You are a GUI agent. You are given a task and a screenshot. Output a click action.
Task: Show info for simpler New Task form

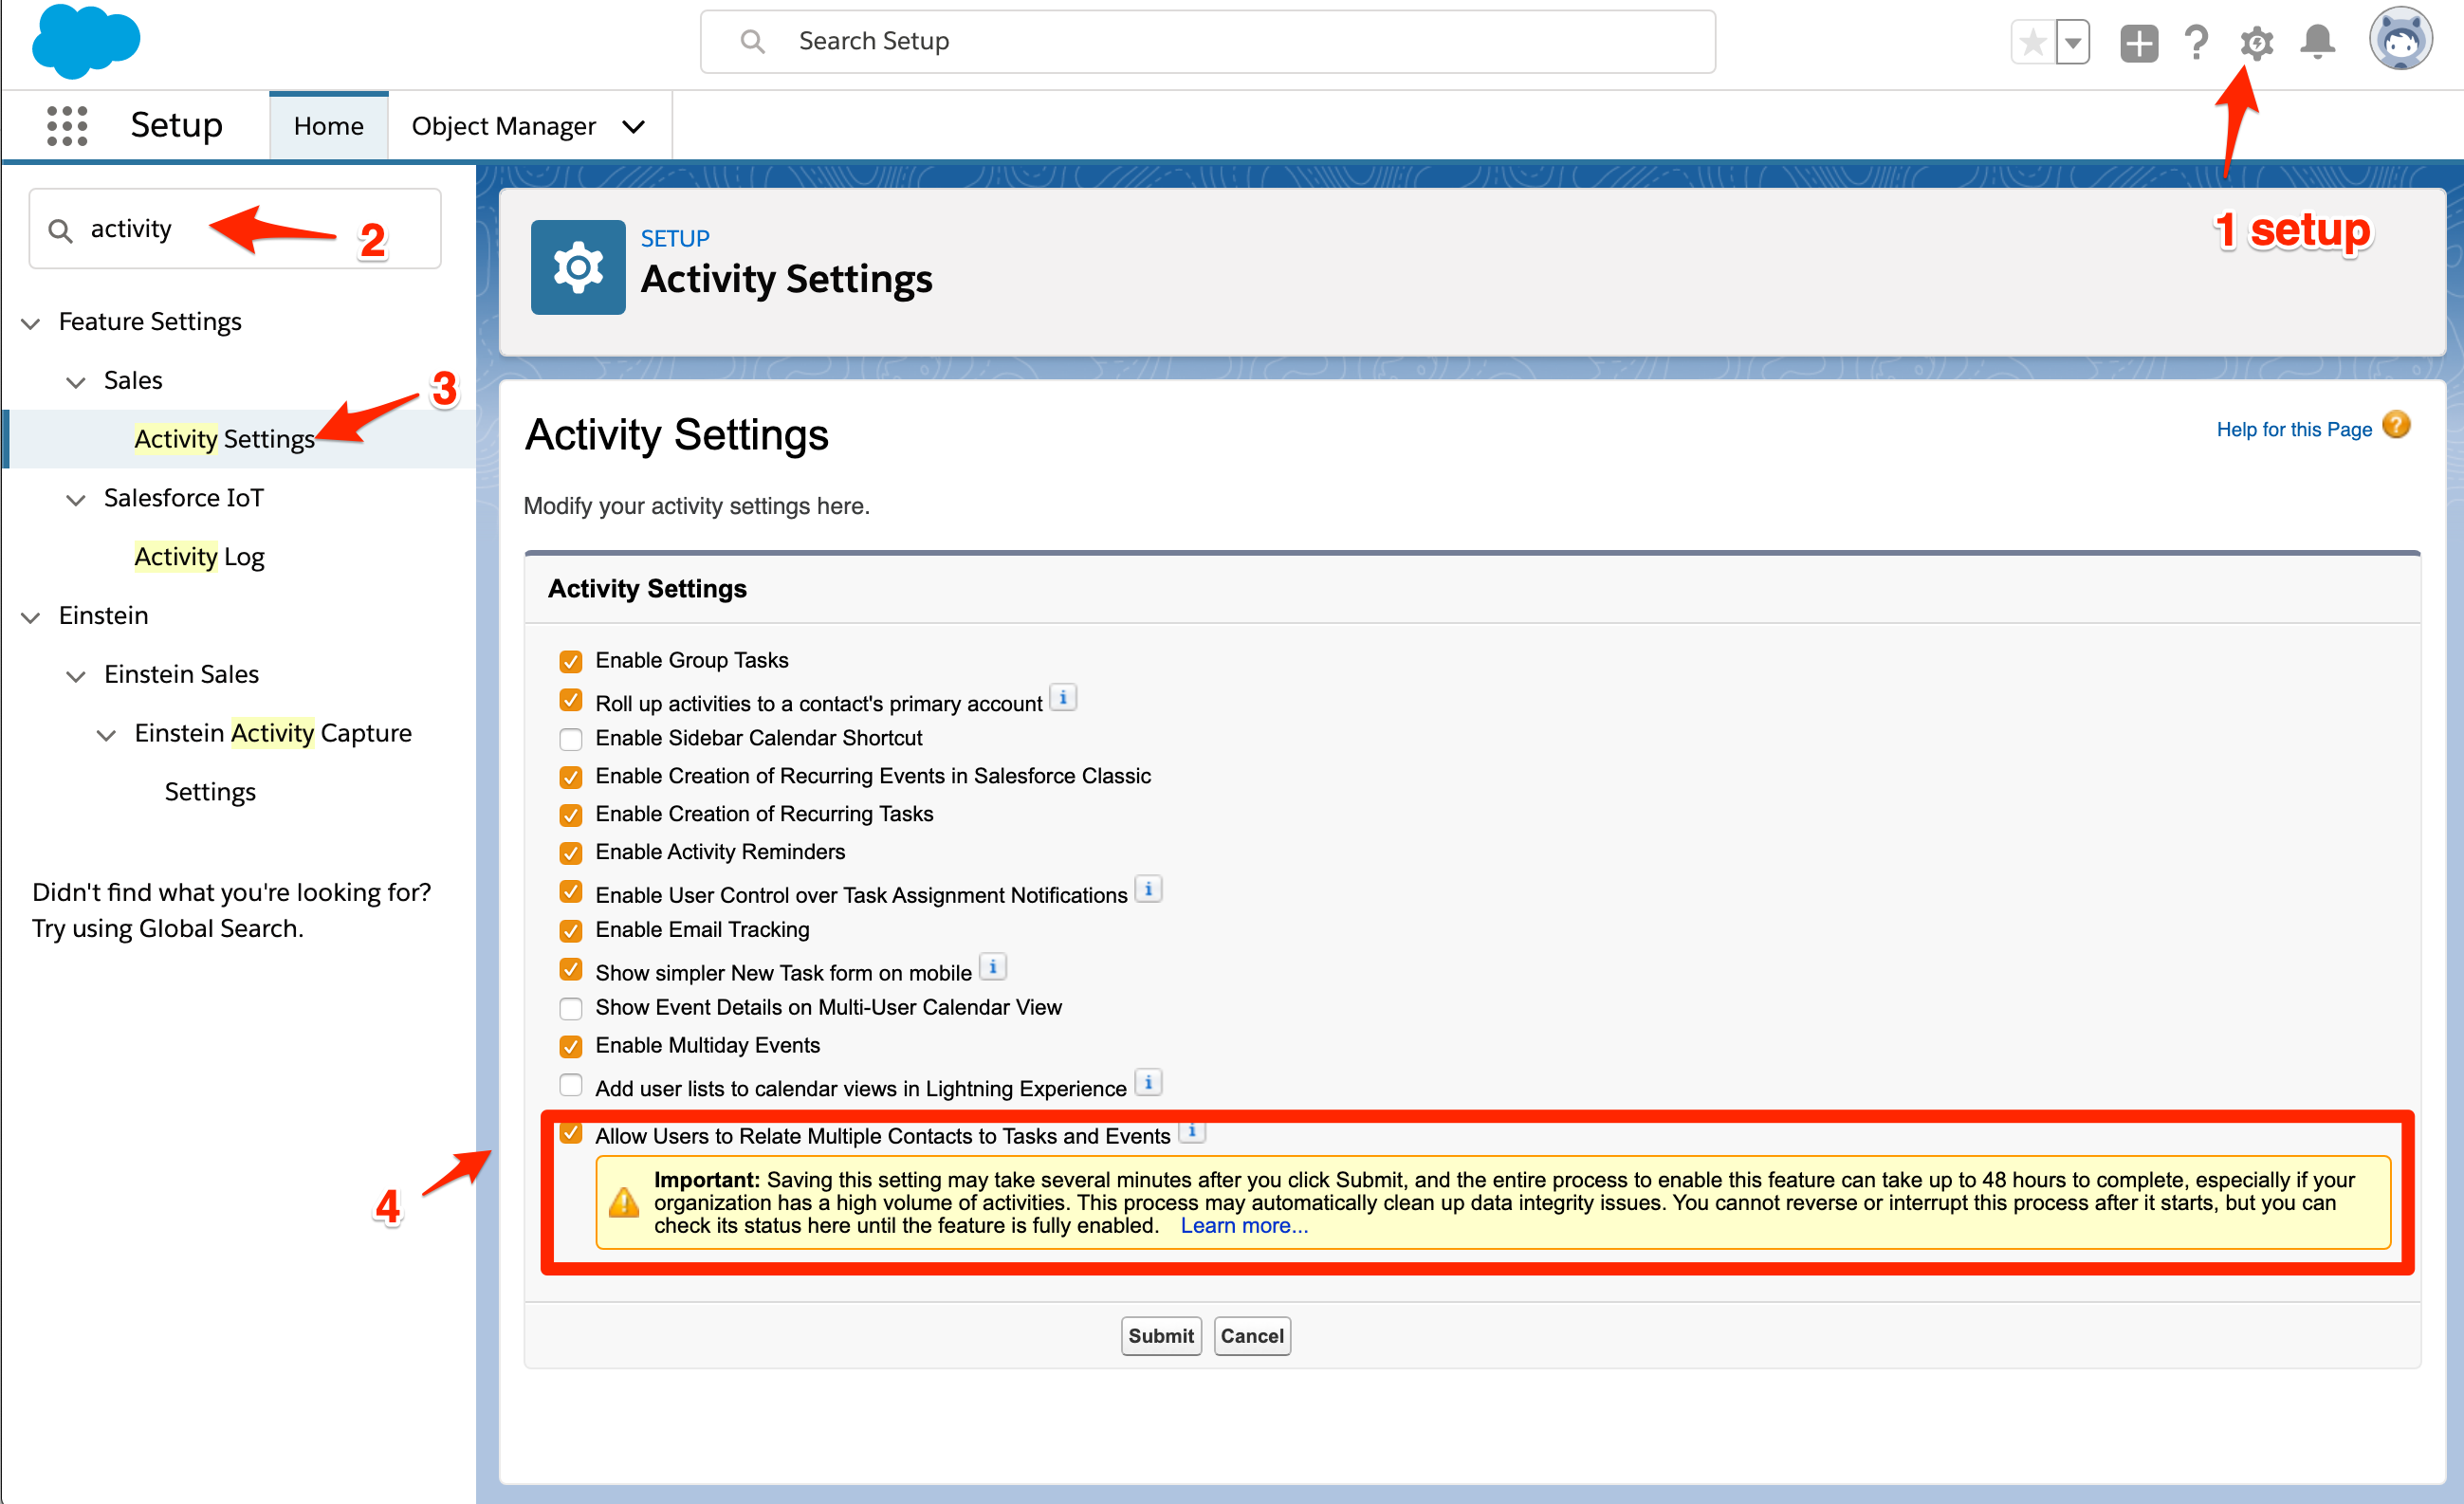992,966
